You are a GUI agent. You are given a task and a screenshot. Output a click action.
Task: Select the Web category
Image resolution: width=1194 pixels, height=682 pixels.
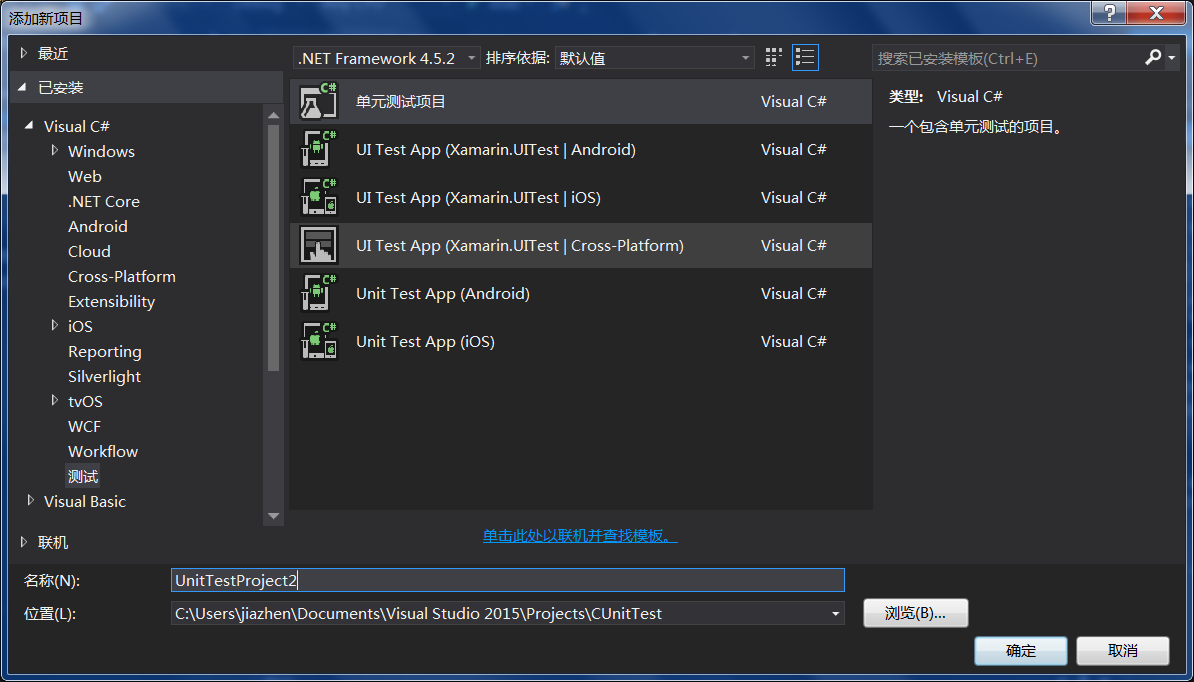pyautogui.click(x=85, y=177)
